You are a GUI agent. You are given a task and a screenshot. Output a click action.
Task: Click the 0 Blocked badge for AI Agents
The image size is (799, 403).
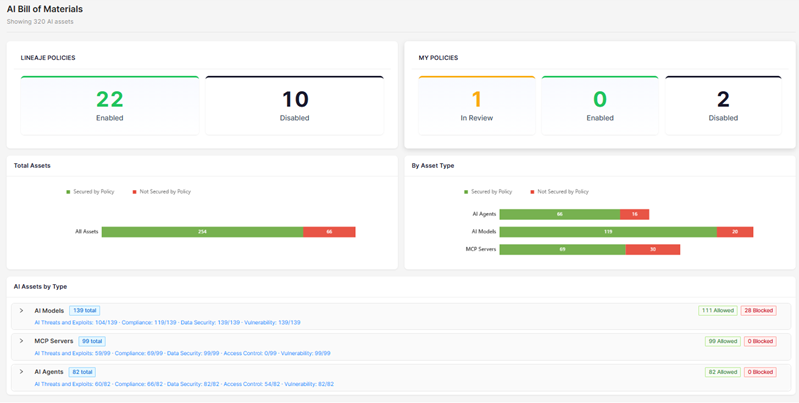pyautogui.click(x=758, y=372)
